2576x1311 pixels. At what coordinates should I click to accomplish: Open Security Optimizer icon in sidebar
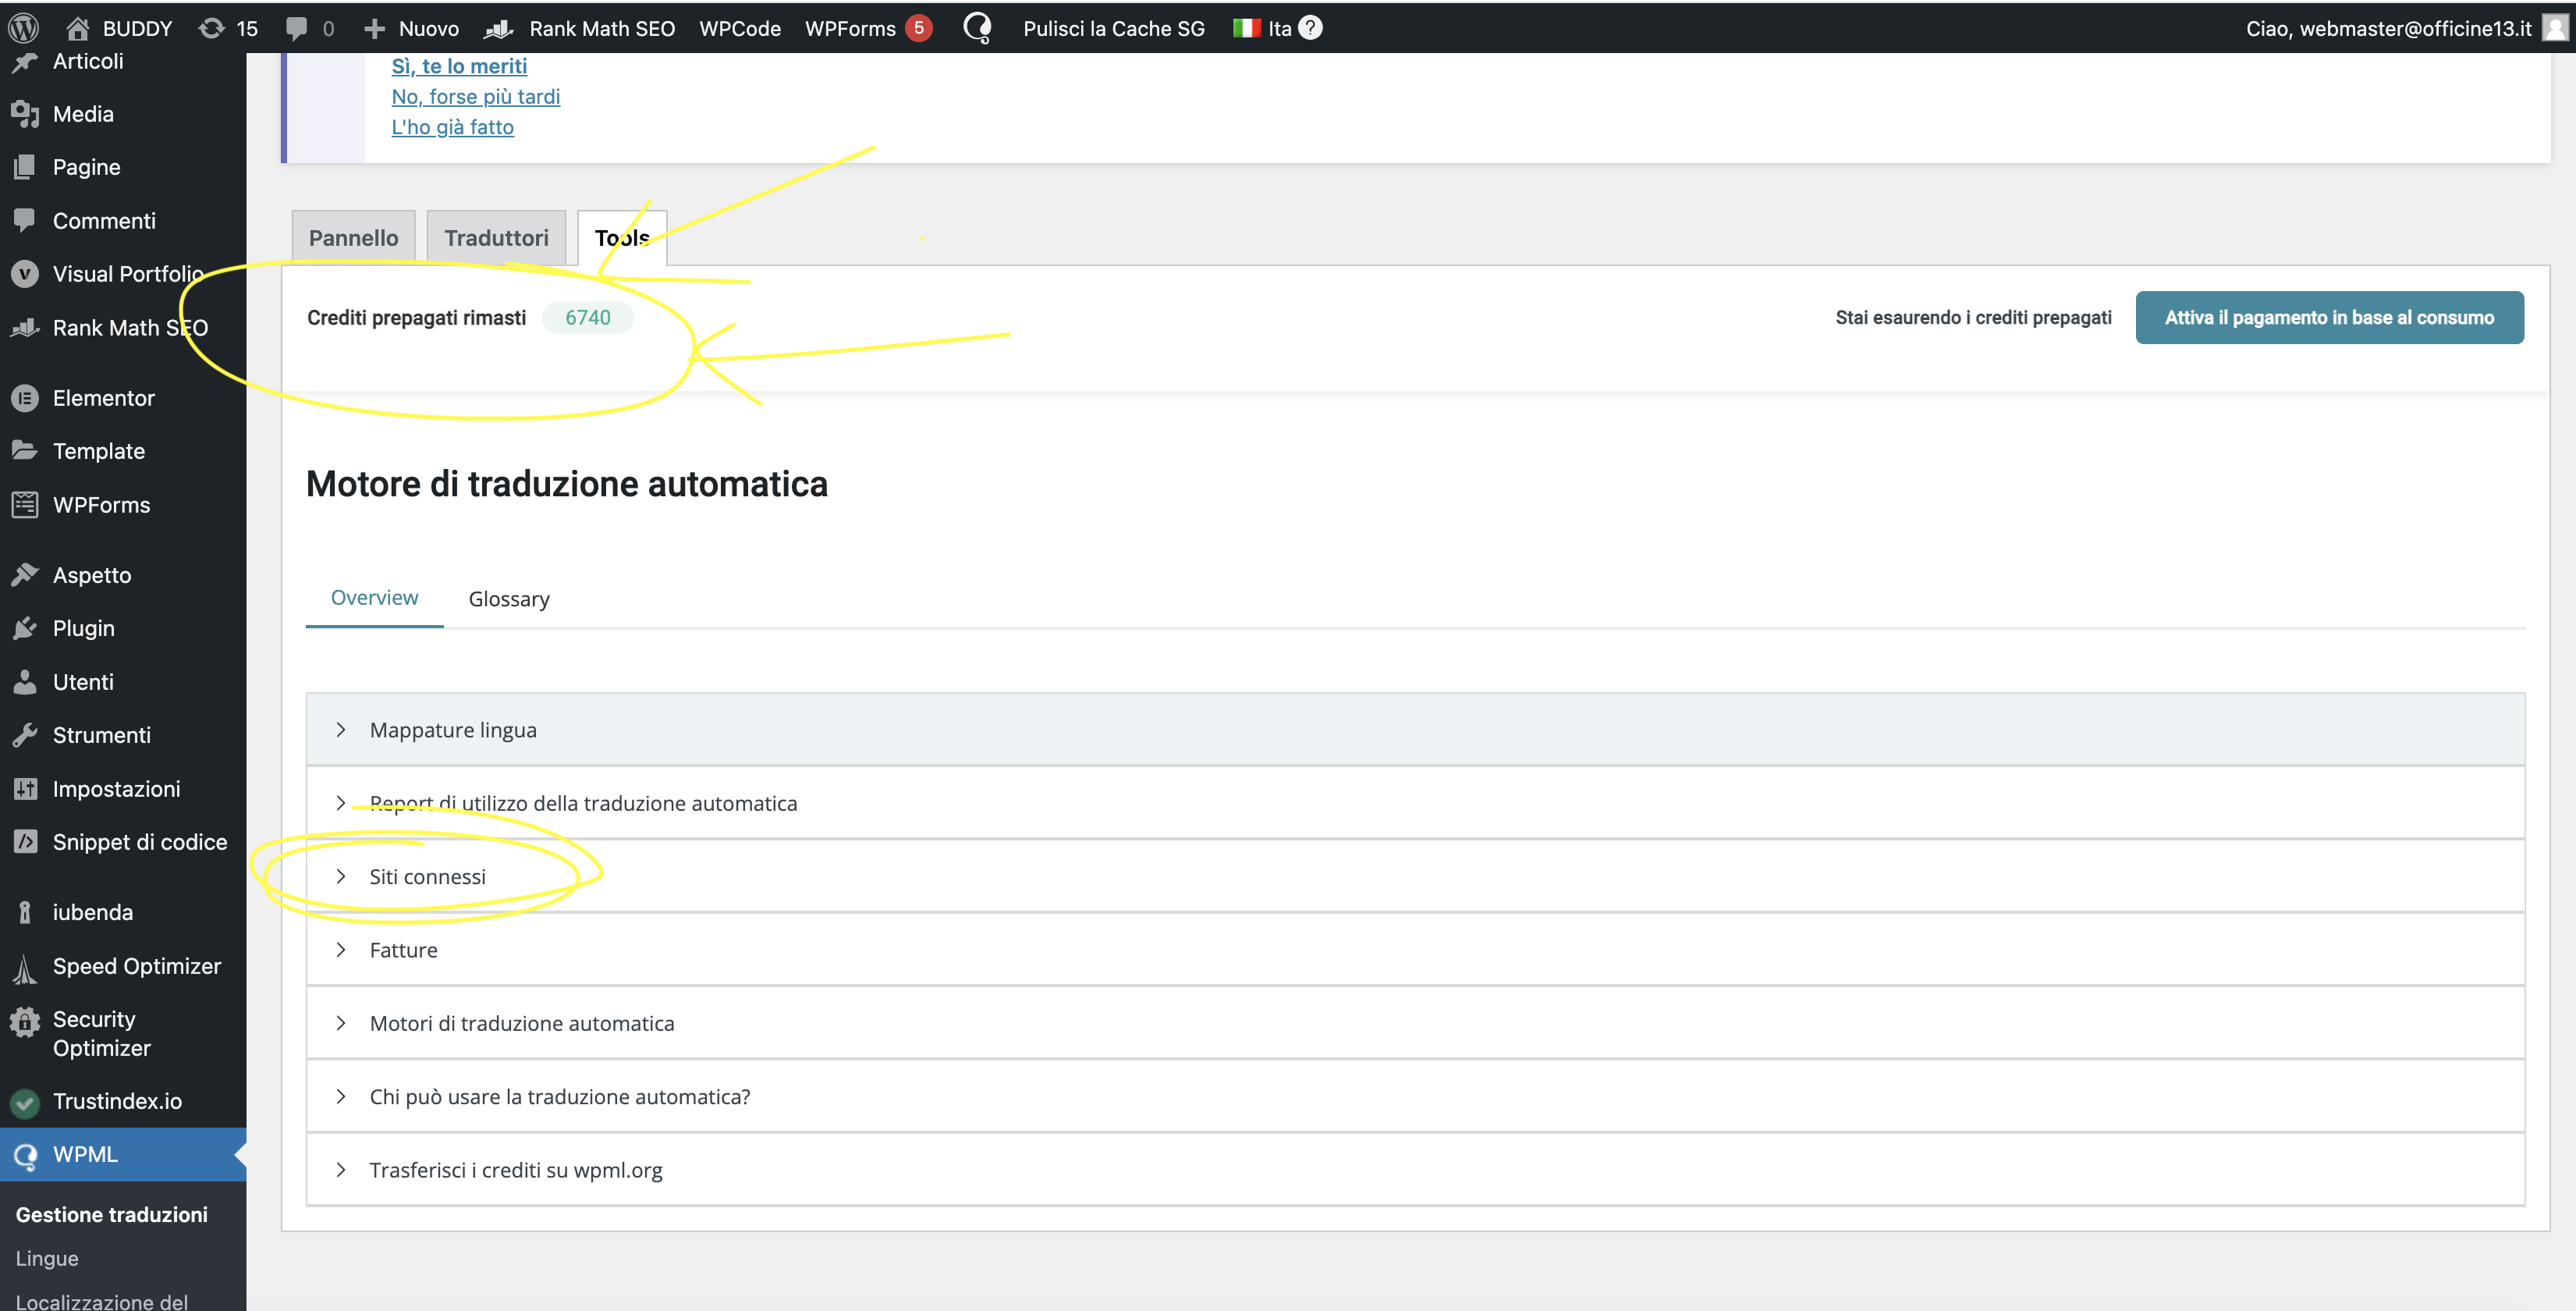click(x=25, y=1022)
